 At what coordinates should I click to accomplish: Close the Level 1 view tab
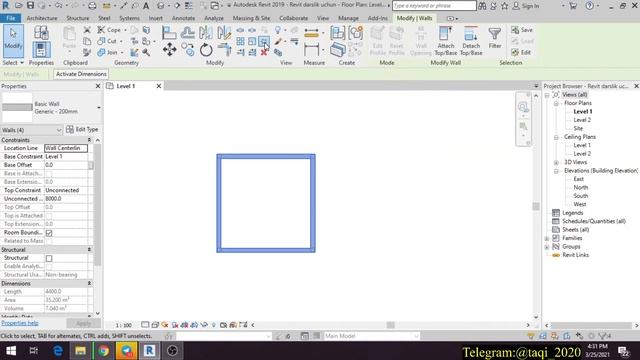[159, 86]
